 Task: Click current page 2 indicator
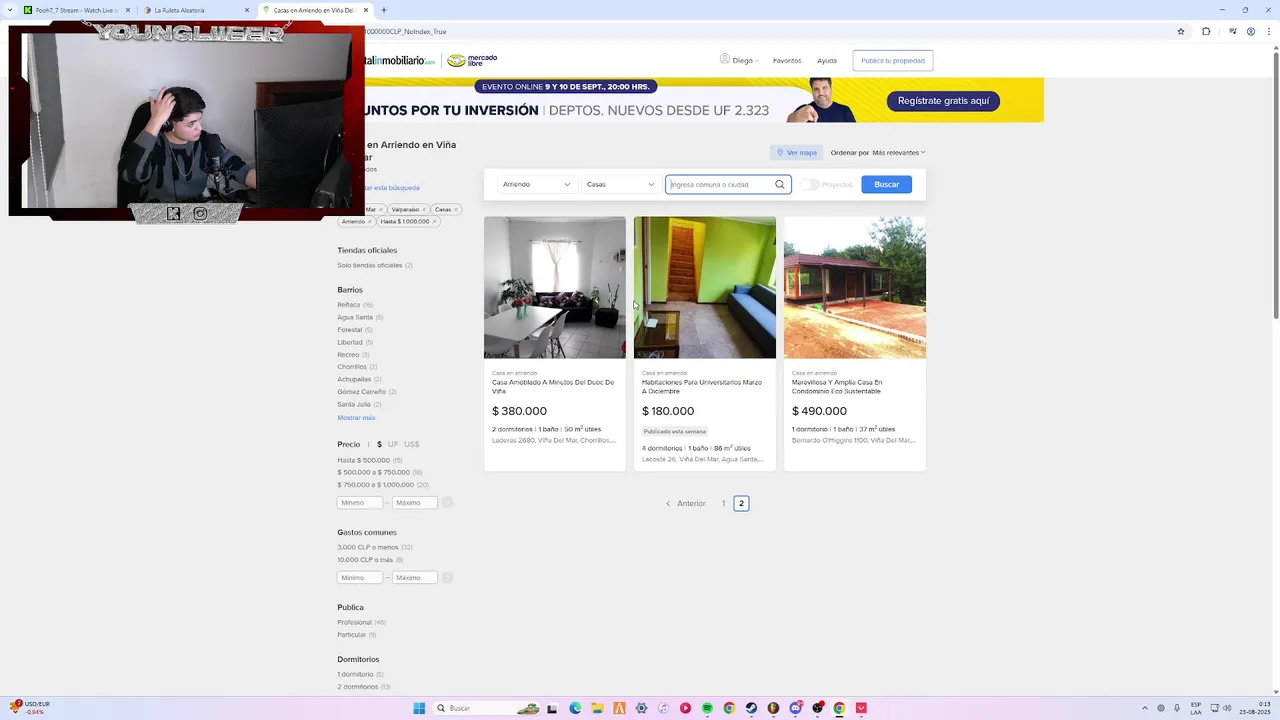pyautogui.click(x=741, y=503)
